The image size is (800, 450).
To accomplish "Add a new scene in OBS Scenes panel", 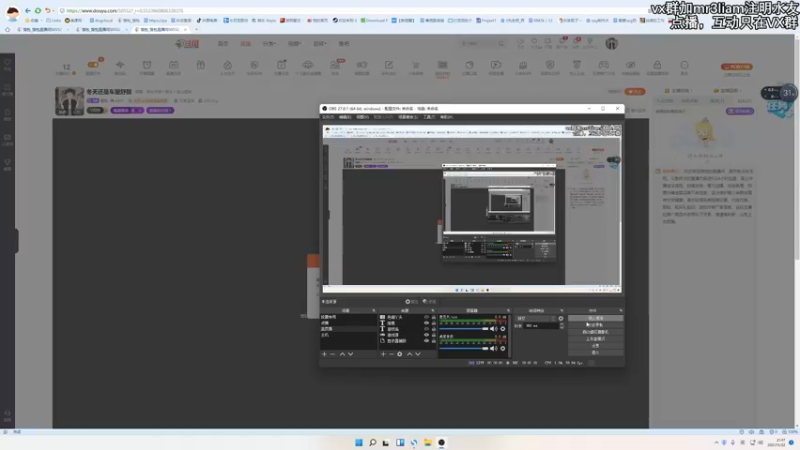I will 324,354.
